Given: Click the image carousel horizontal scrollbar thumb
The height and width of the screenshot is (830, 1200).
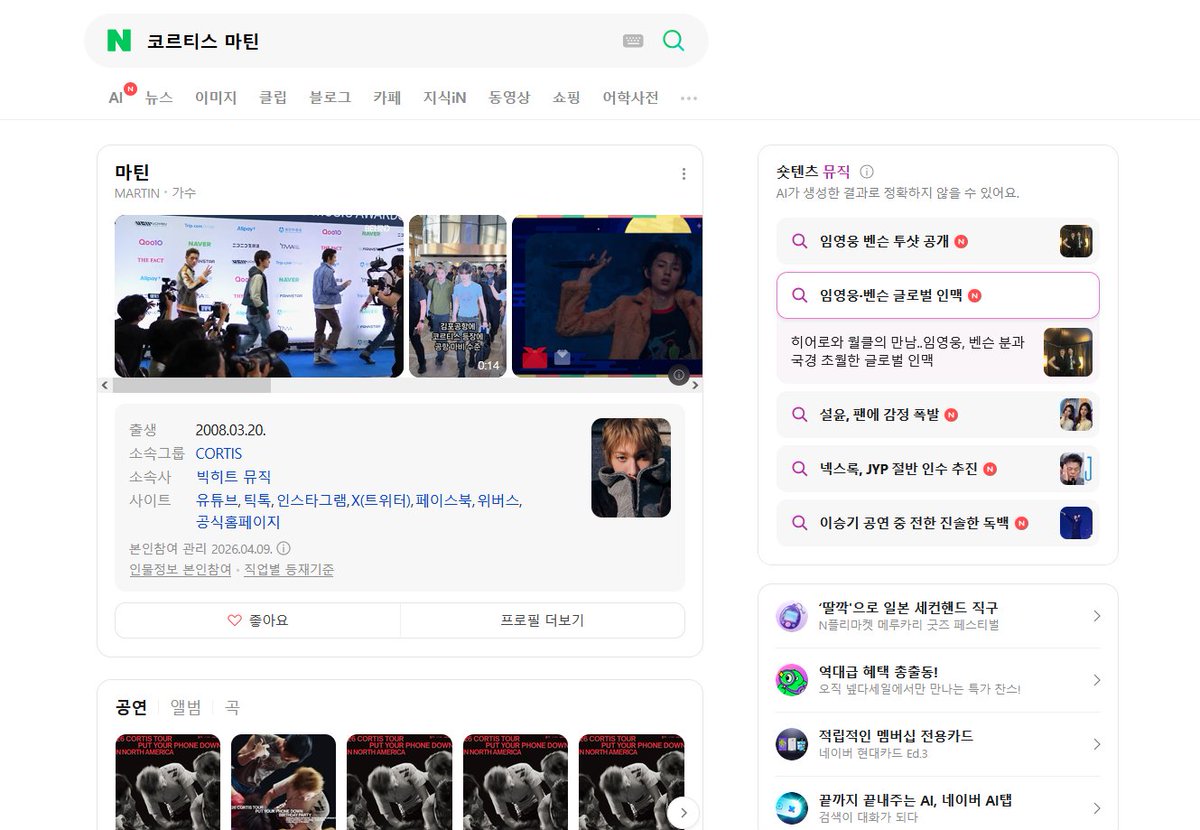Looking at the screenshot, I should click(x=191, y=385).
